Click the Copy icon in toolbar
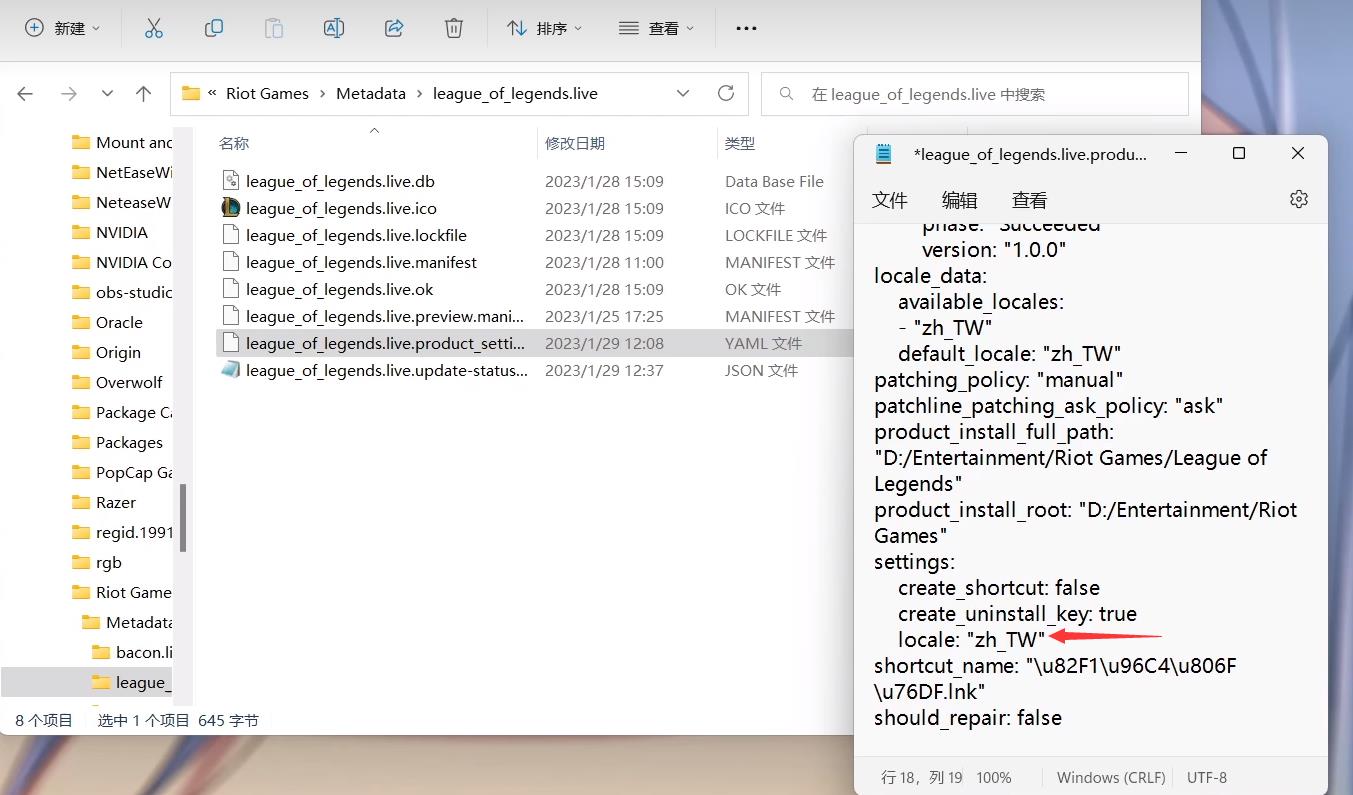The height and width of the screenshot is (795, 1353). pos(213,28)
